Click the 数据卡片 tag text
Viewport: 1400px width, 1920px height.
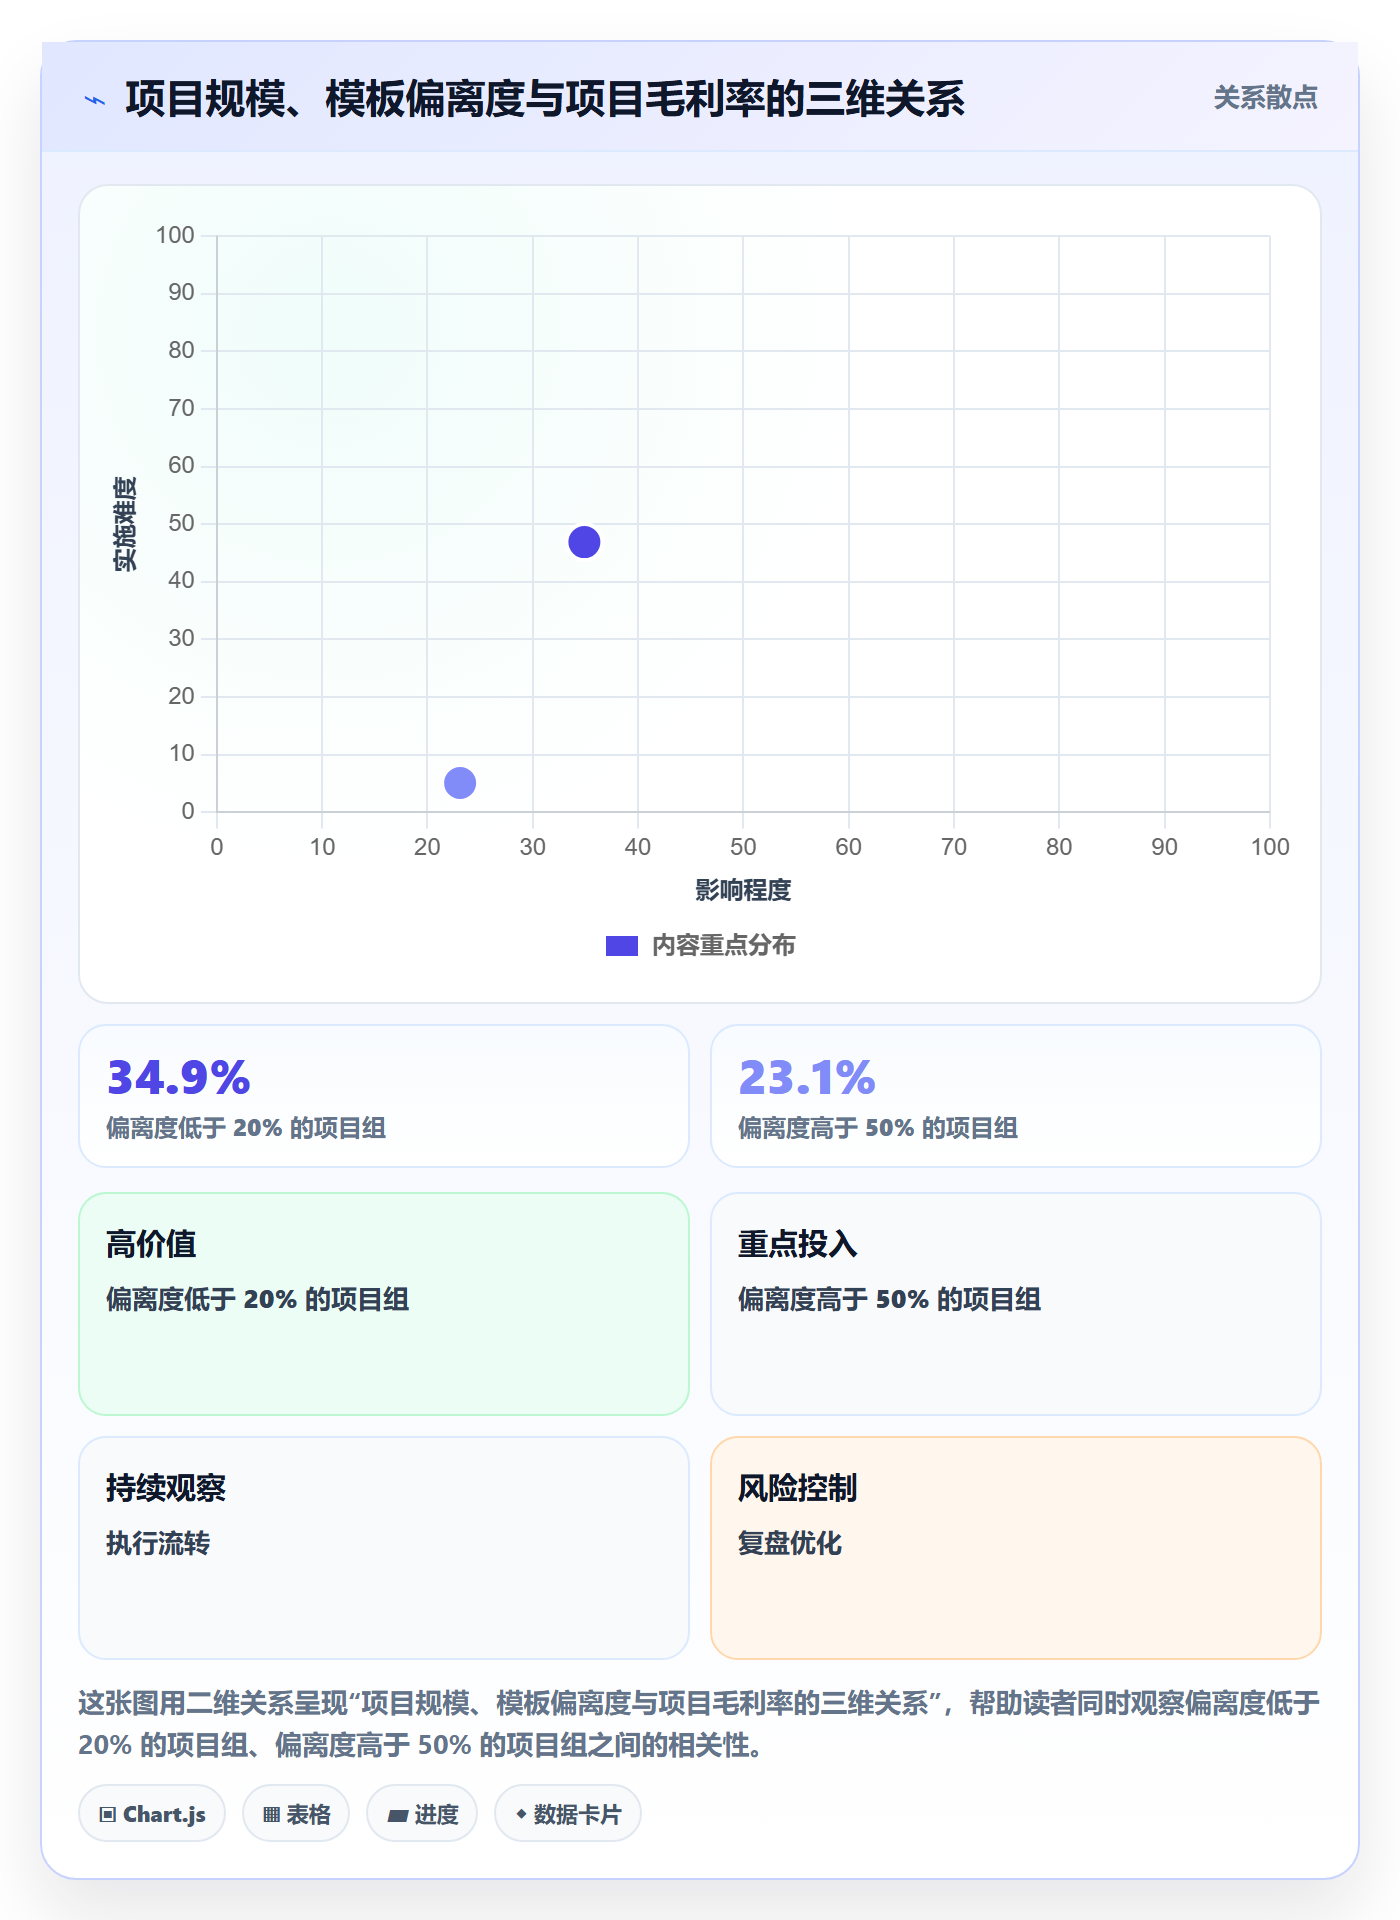coord(578,1814)
